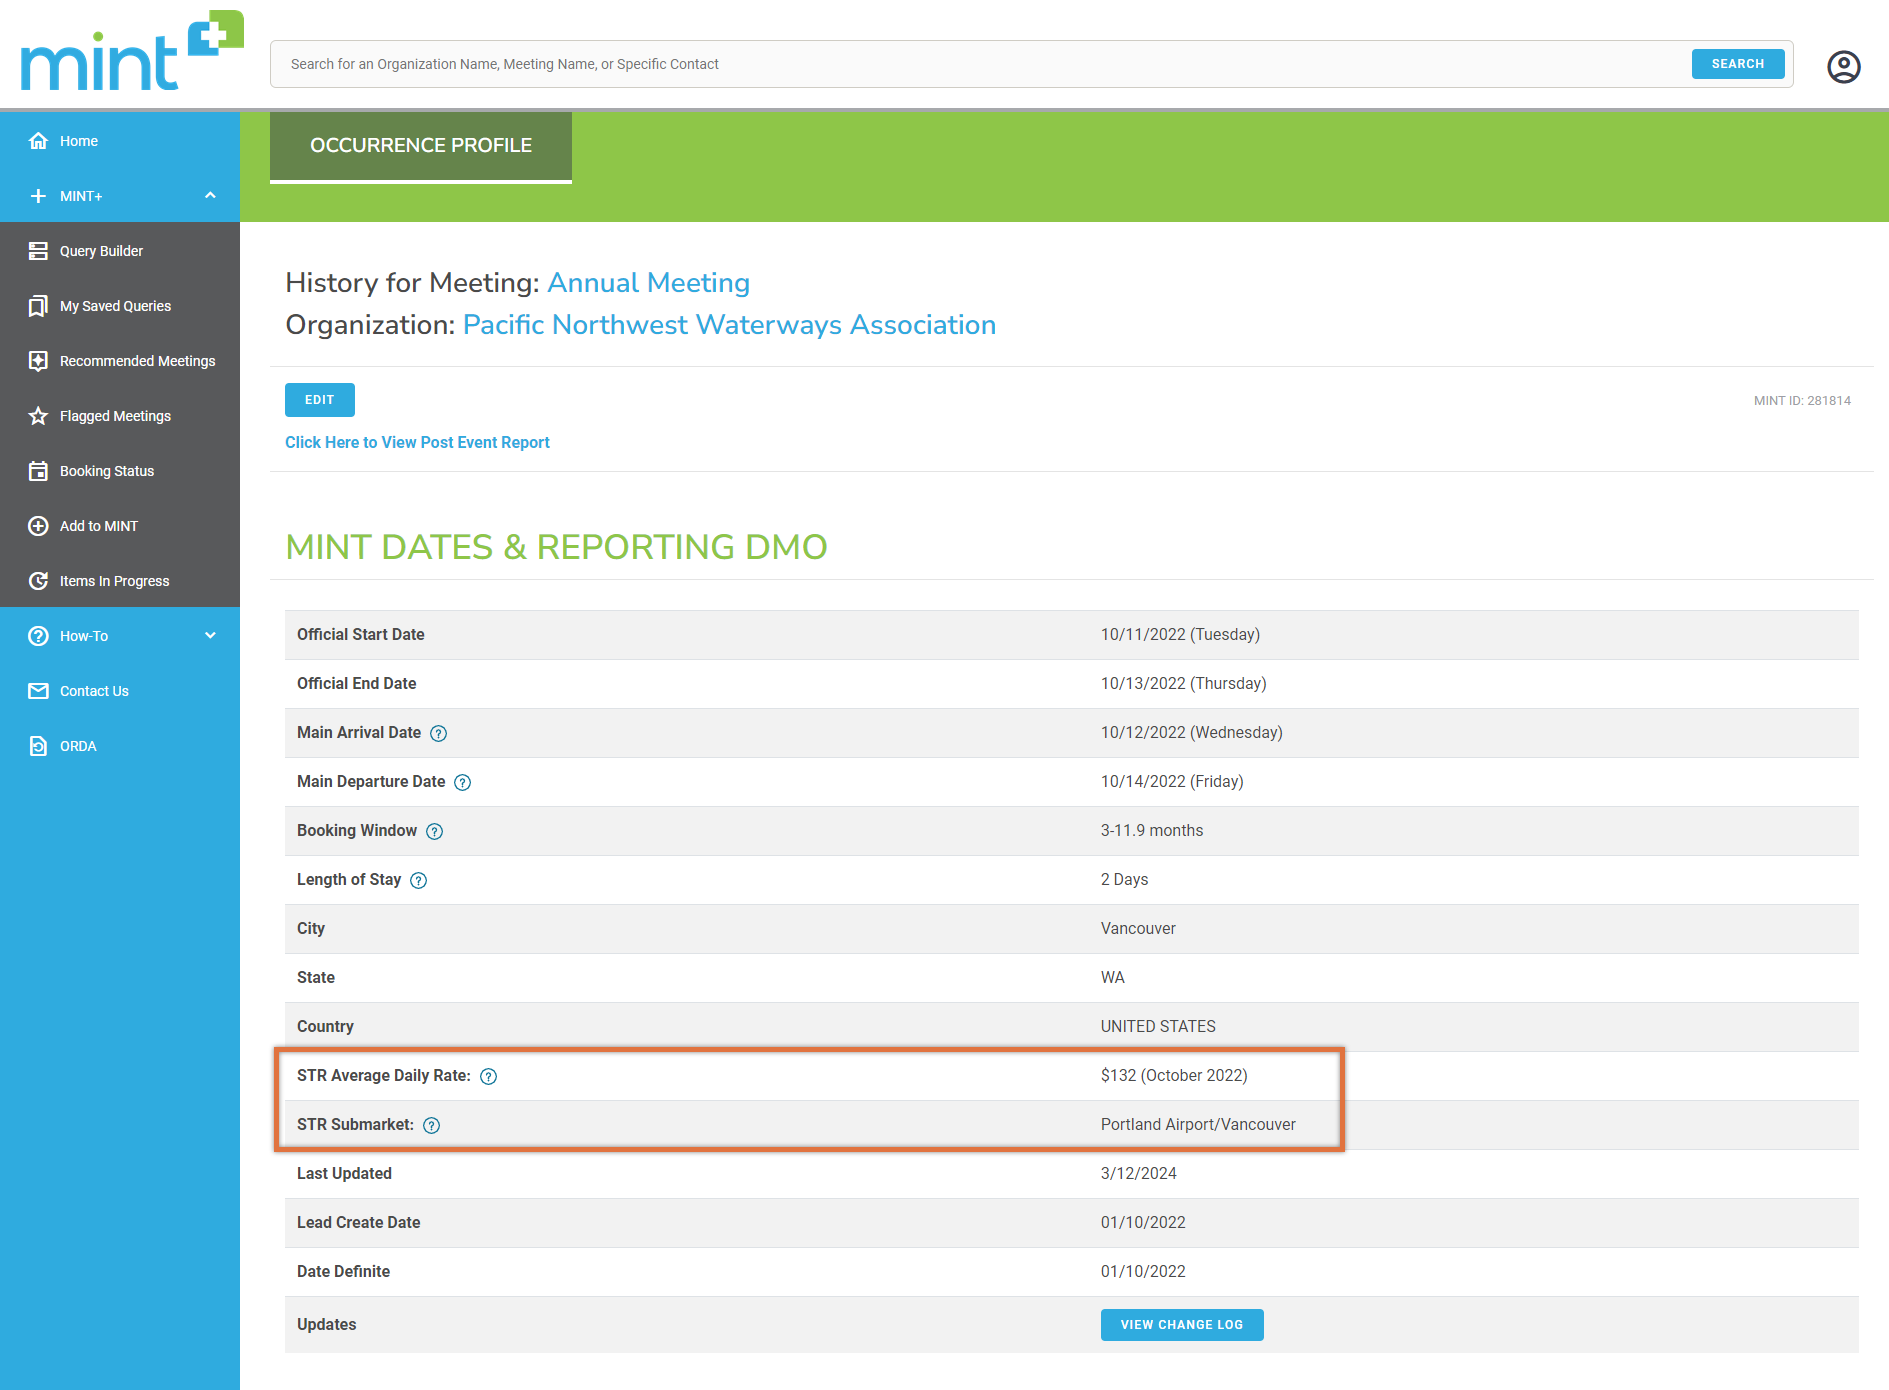Click the Lead Create Date label

pos(358,1223)
